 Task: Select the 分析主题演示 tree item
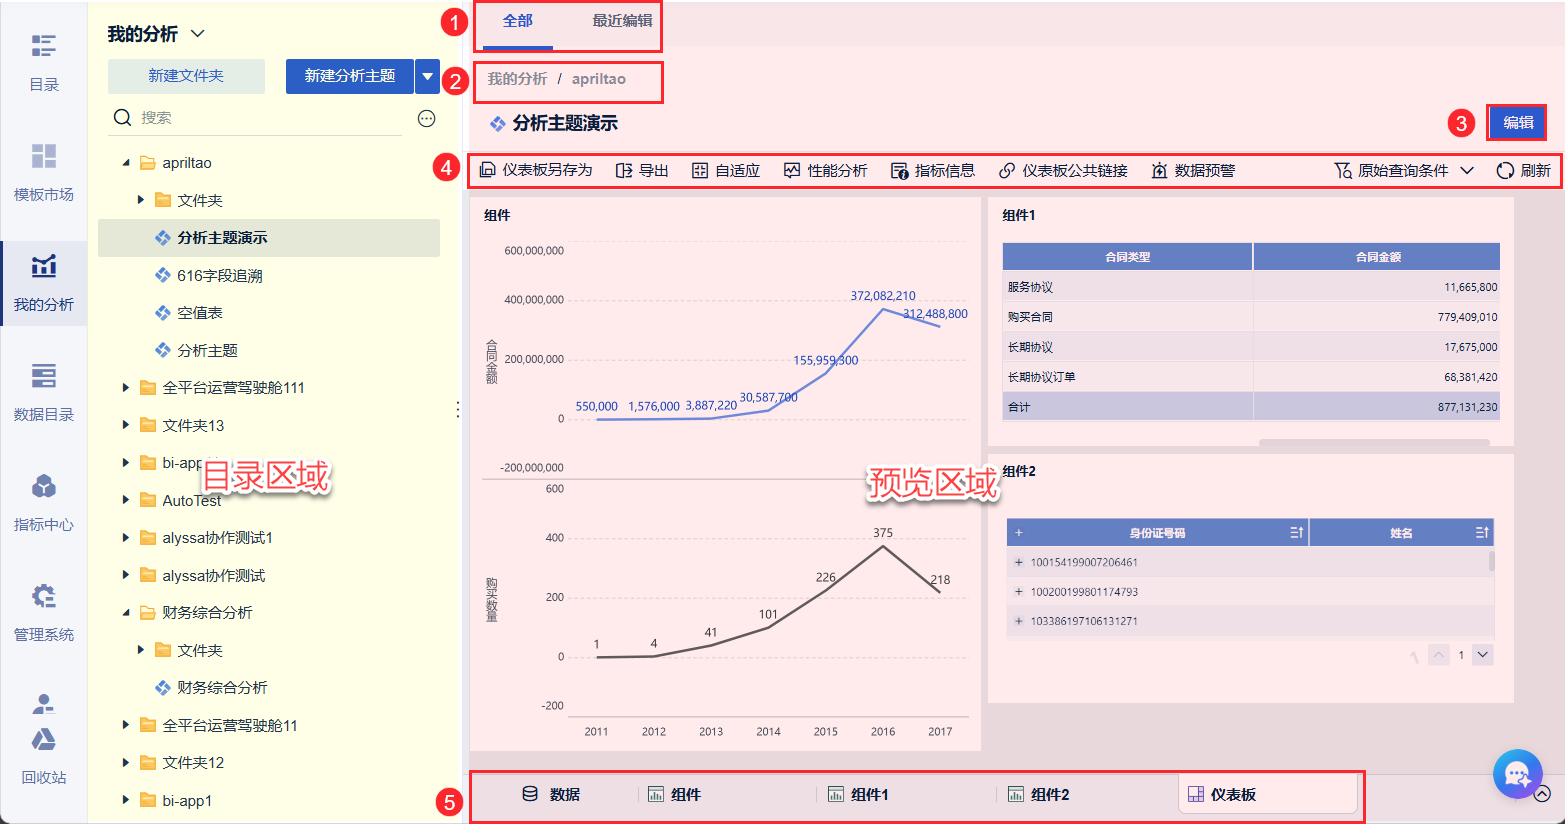point(269,238)
